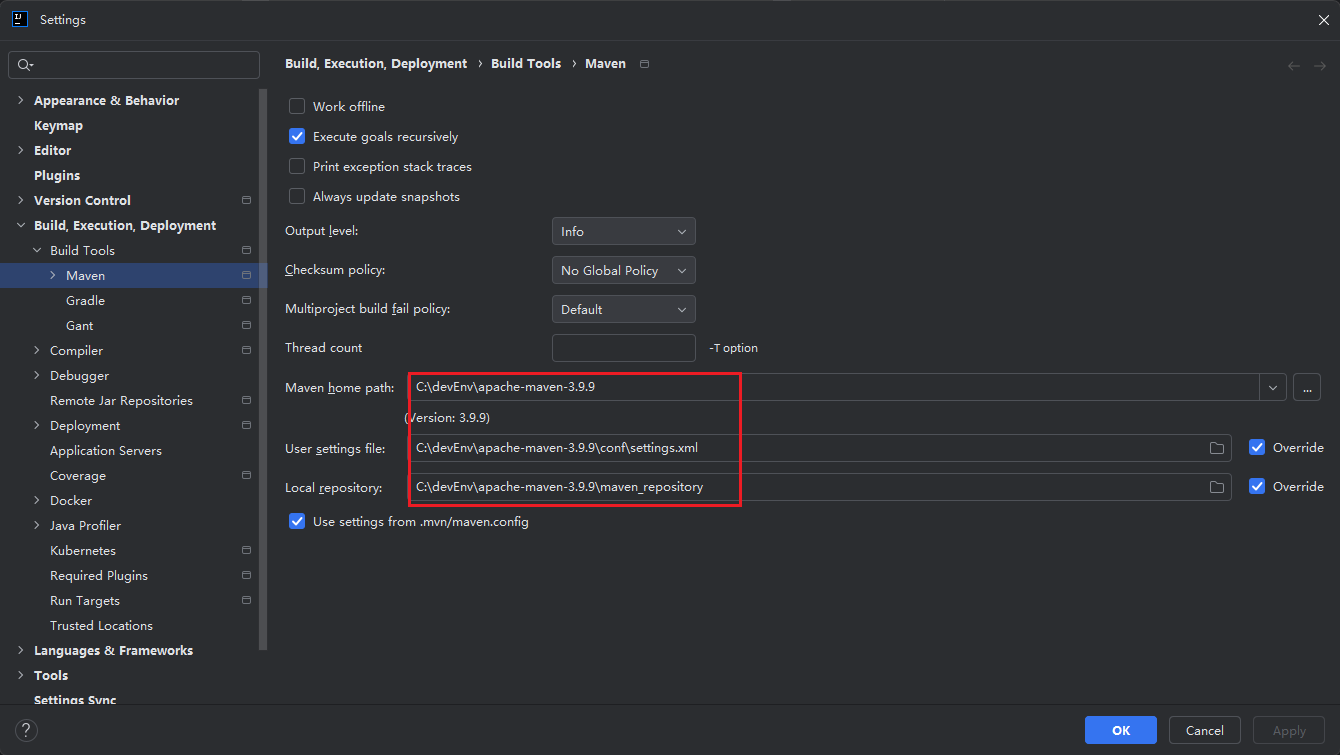Expand the Tools section

click(21, 676)
